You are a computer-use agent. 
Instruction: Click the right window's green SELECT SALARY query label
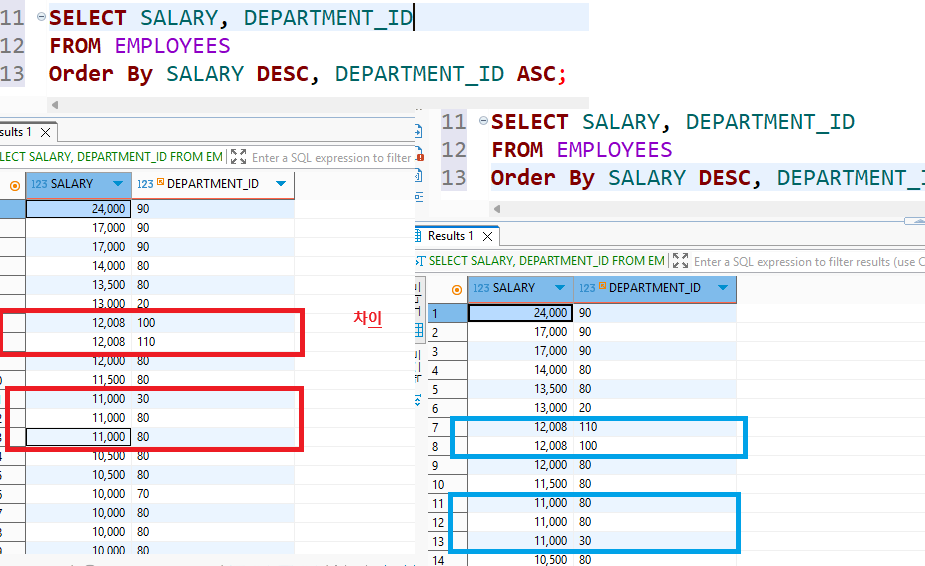(x=546, y=261)
